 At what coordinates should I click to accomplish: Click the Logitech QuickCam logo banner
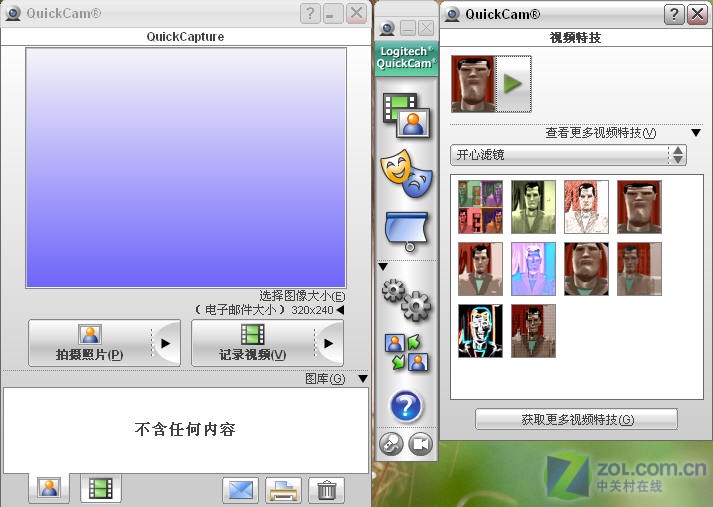(x=406, y=58)
